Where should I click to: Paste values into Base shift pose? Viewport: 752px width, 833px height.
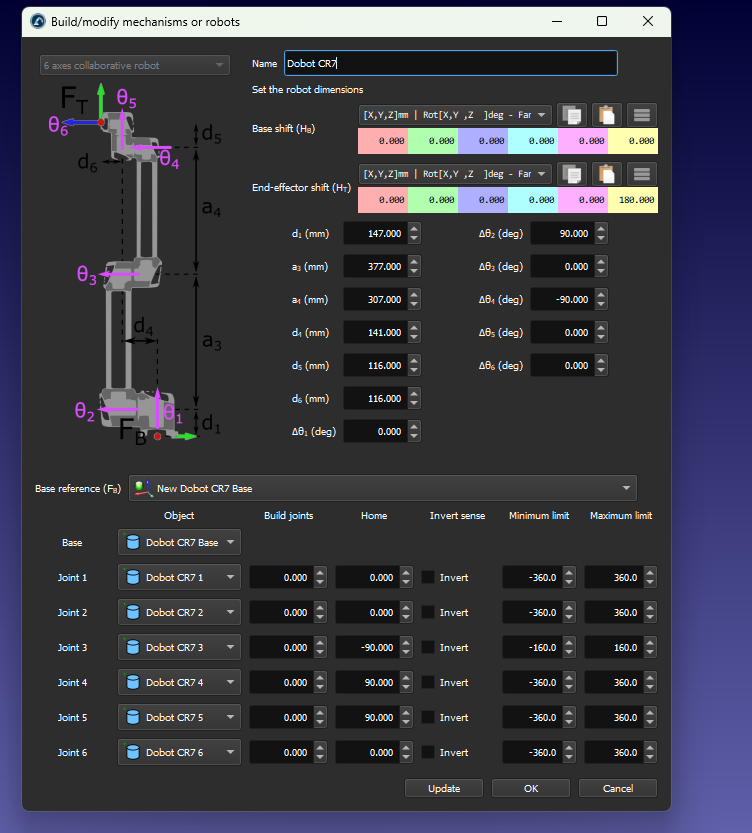point(606,115)
